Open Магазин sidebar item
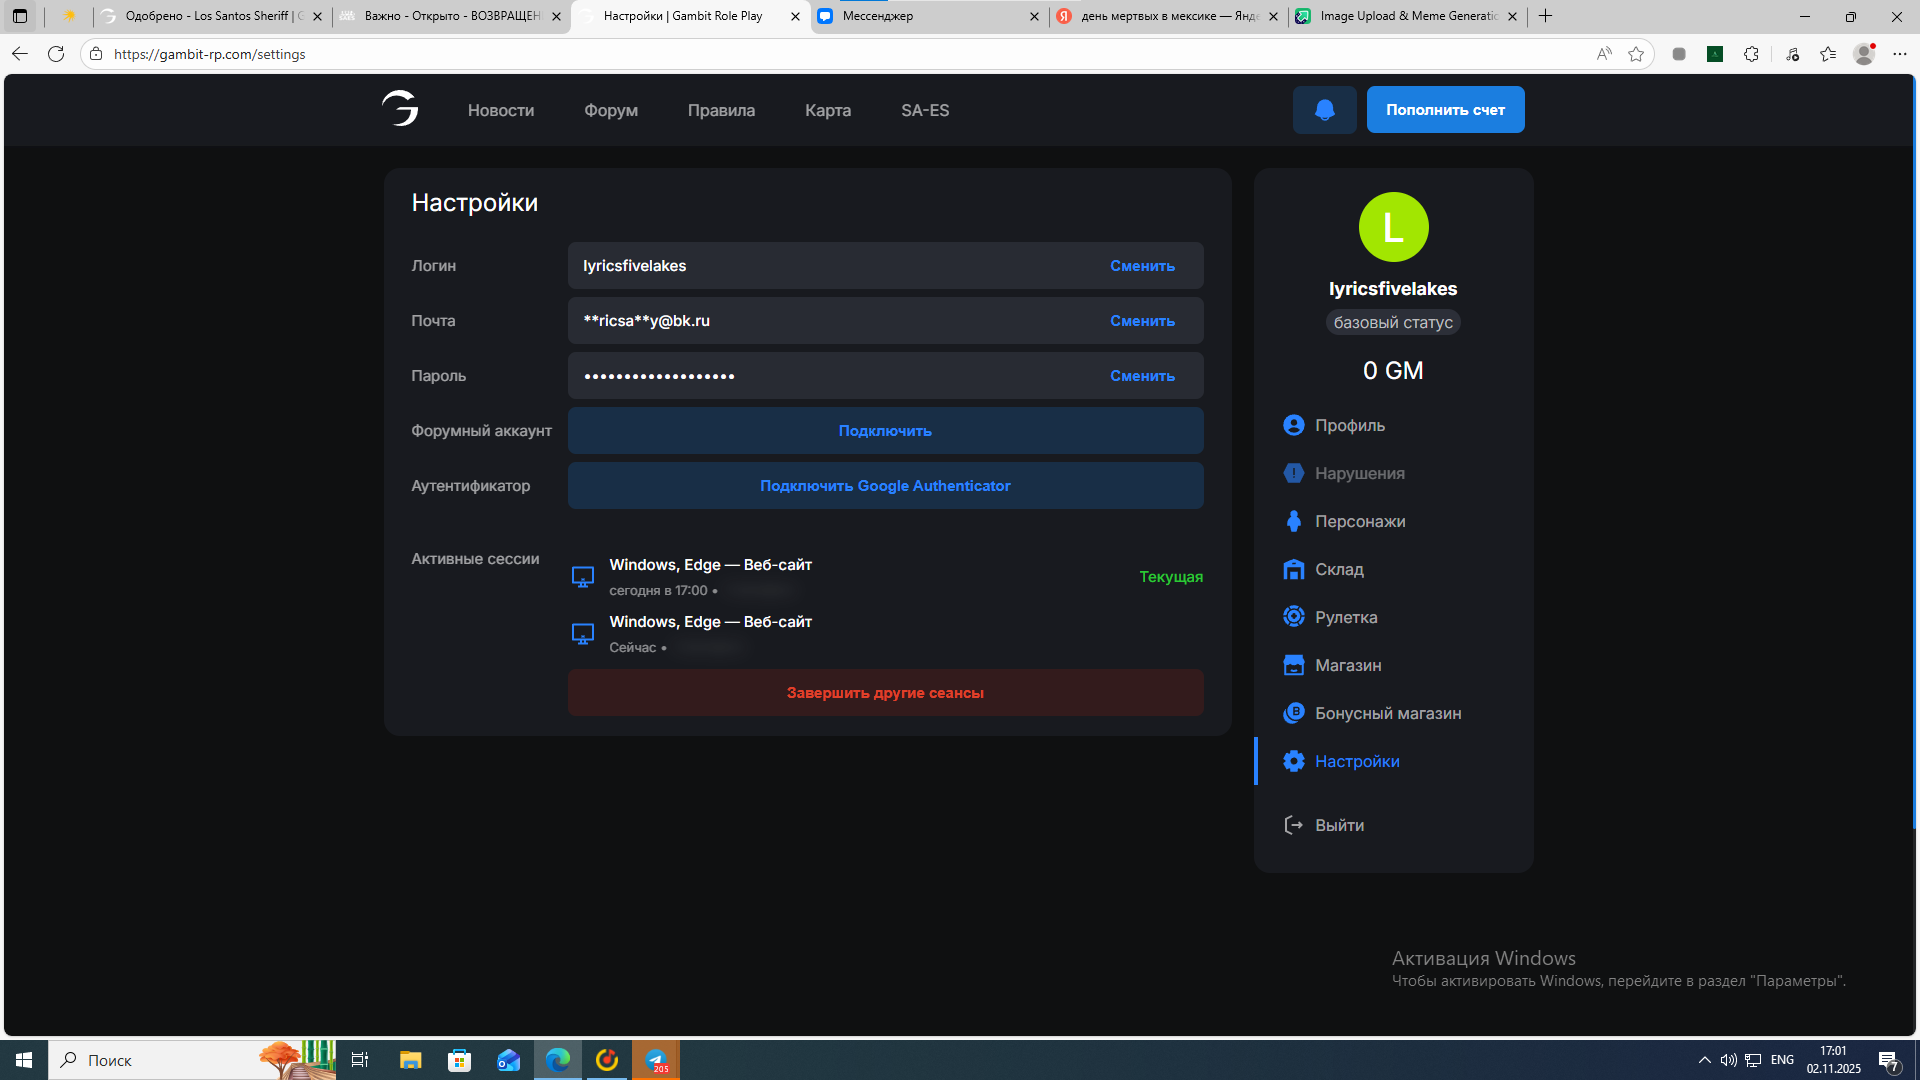This screenshot has width=1920, height=1080. pos(1347,665)
